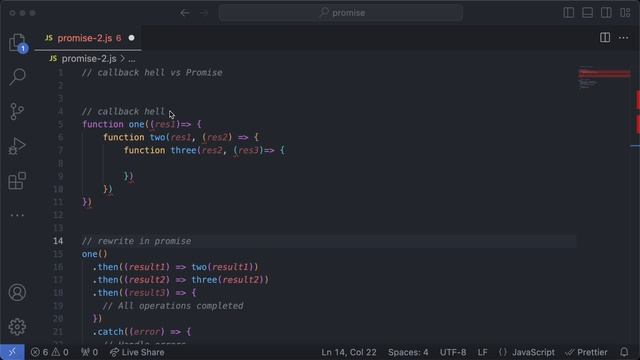Close unsaved promise-2.js tab via dot
Screen dimensions: 640x360
(131, 38)
